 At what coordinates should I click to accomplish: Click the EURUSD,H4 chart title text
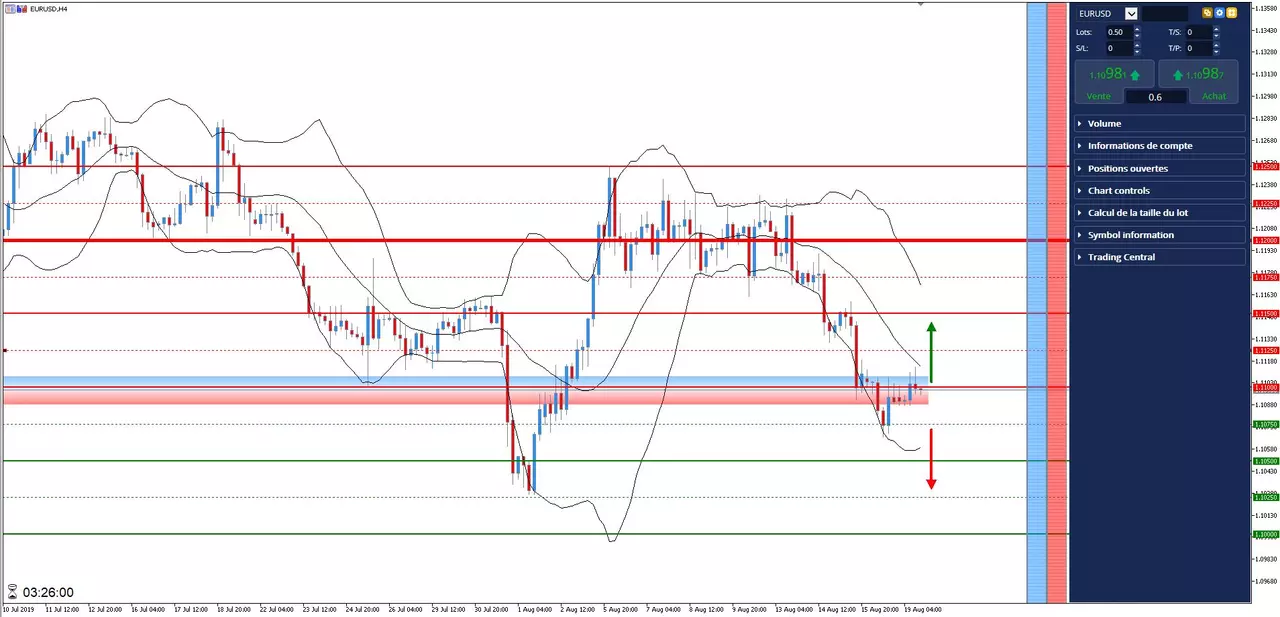pos(49,9)
